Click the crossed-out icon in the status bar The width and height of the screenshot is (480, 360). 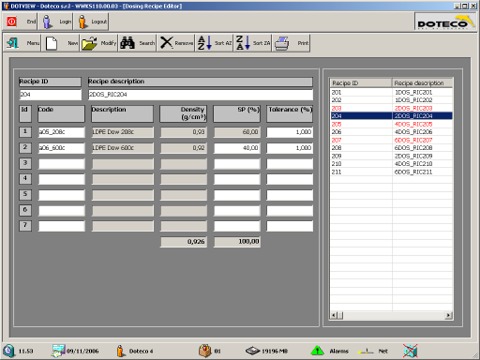point(410,351)
